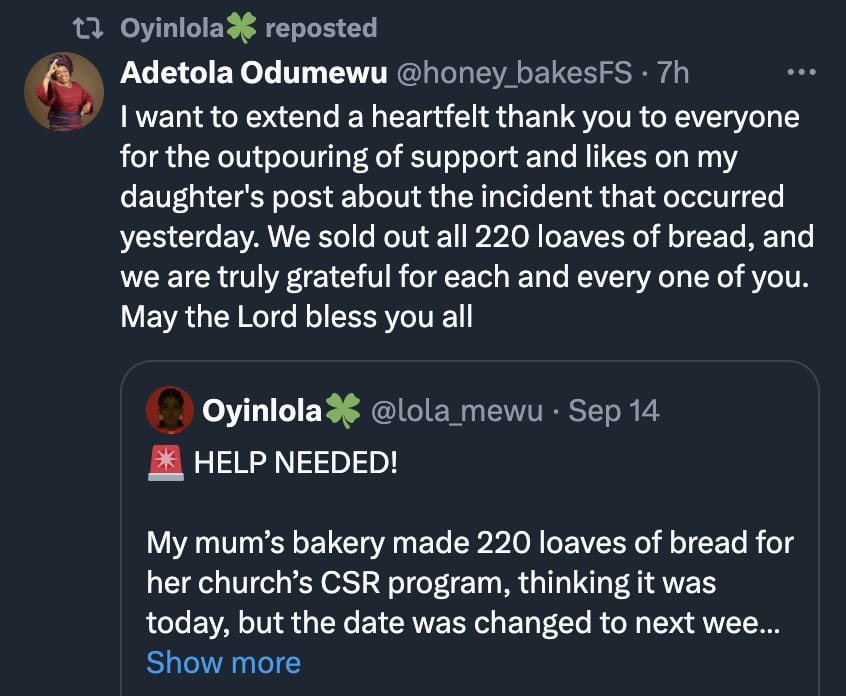Open the @lola_mewu handle in quoted tweet

point(457,410)
